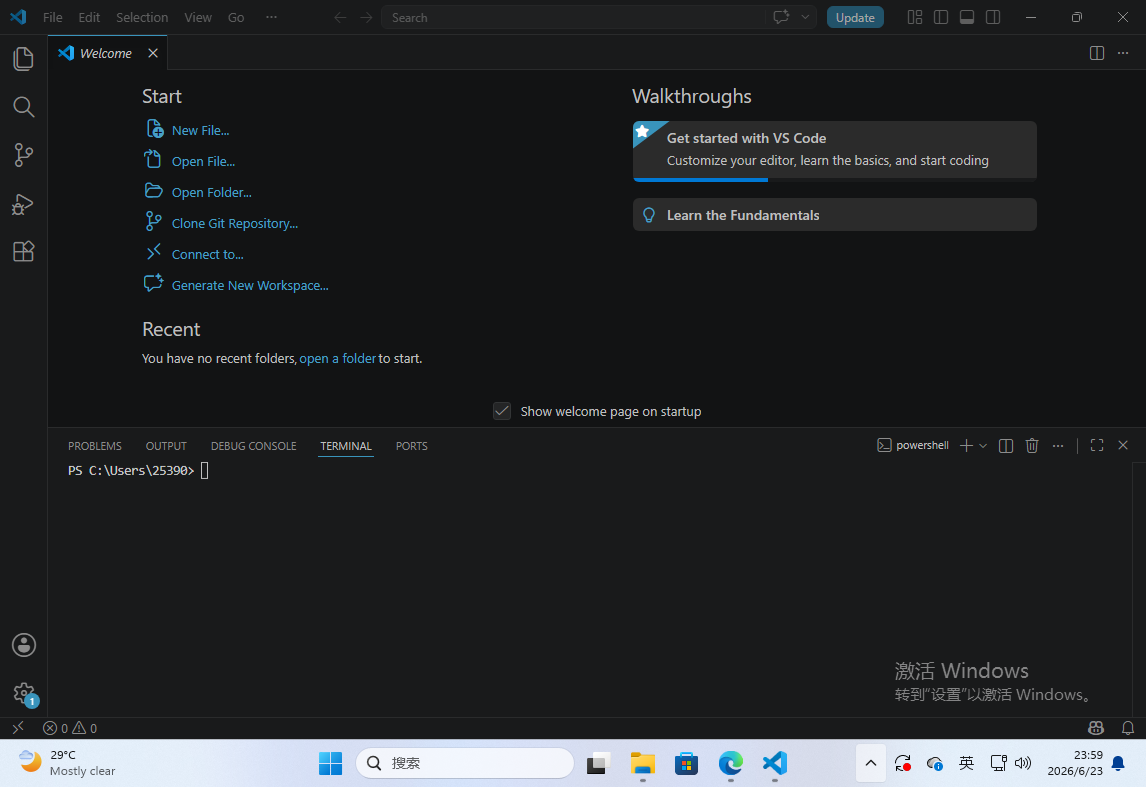Open the Copilot chat icon in title bar

(781, 17)
